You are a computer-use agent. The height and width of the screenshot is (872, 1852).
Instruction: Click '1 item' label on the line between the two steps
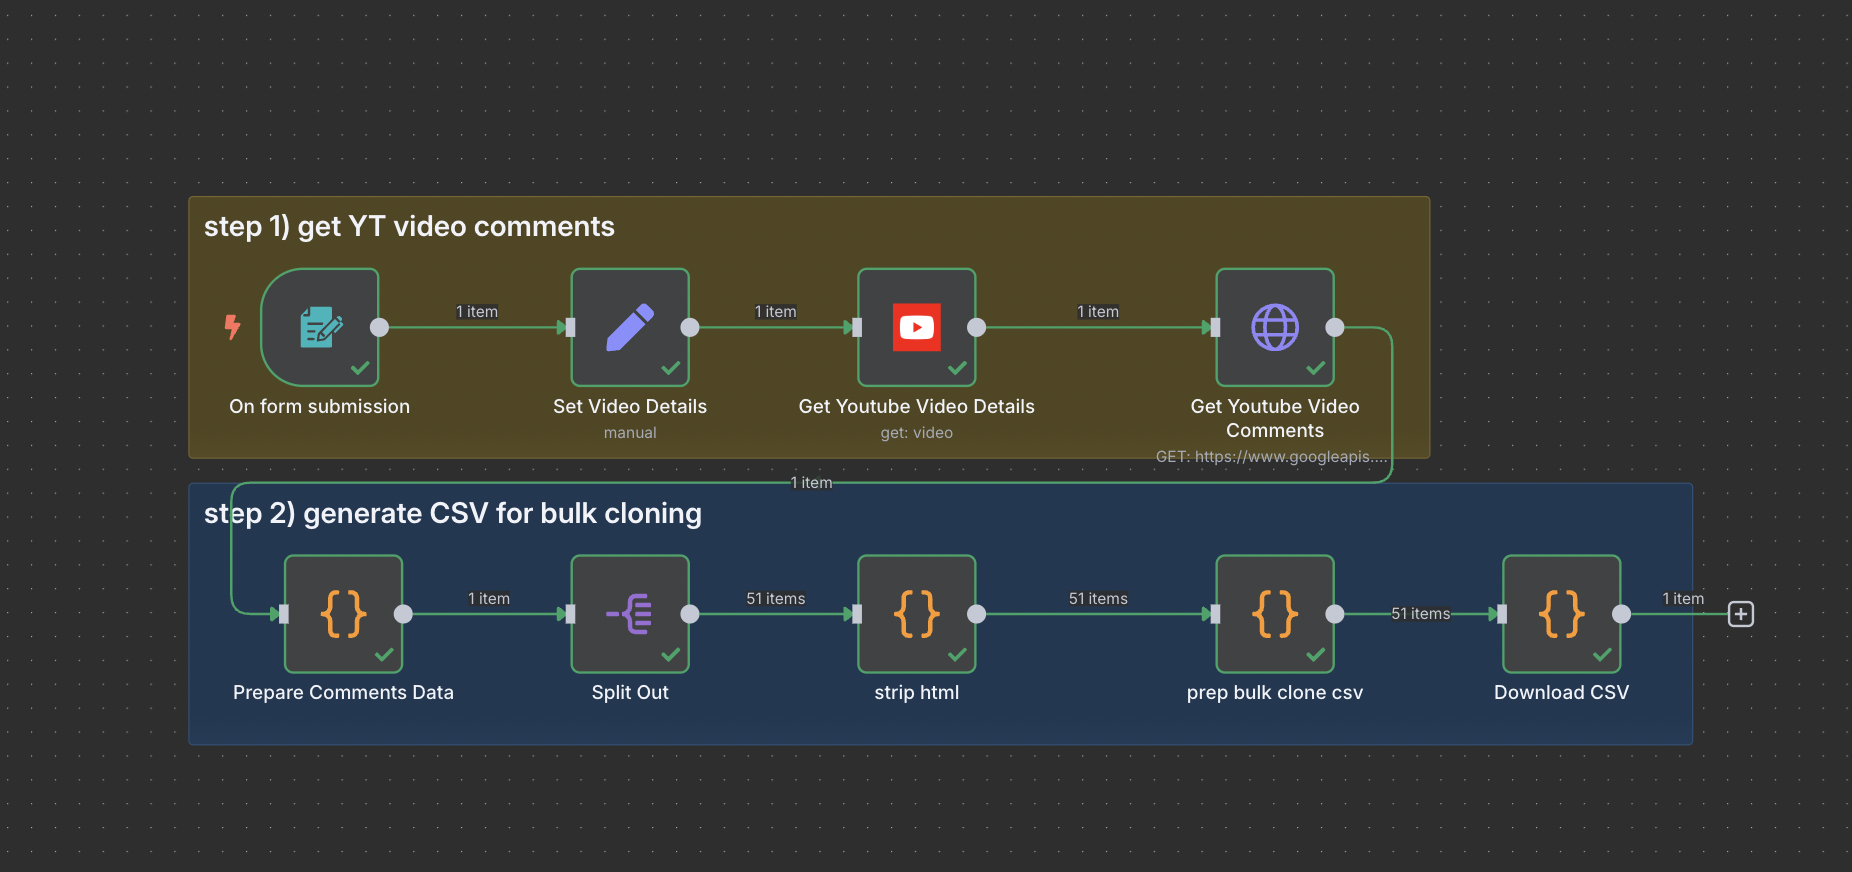(x=811, y=483)
